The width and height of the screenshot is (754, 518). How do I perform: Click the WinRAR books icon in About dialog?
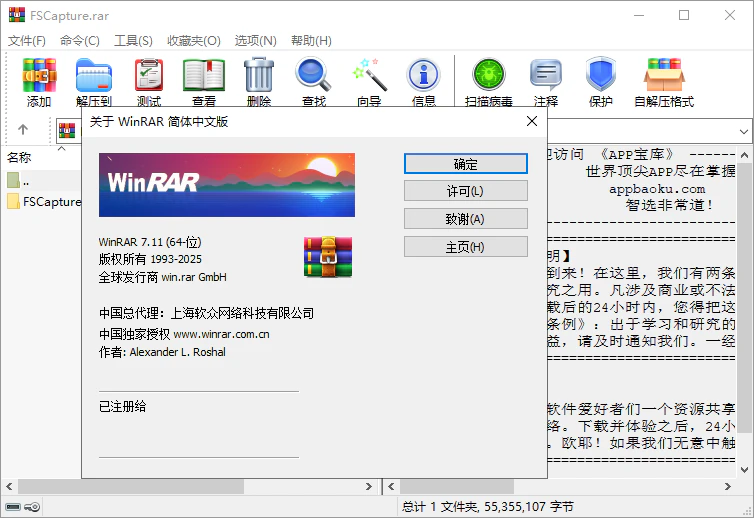tap(328, 257)
